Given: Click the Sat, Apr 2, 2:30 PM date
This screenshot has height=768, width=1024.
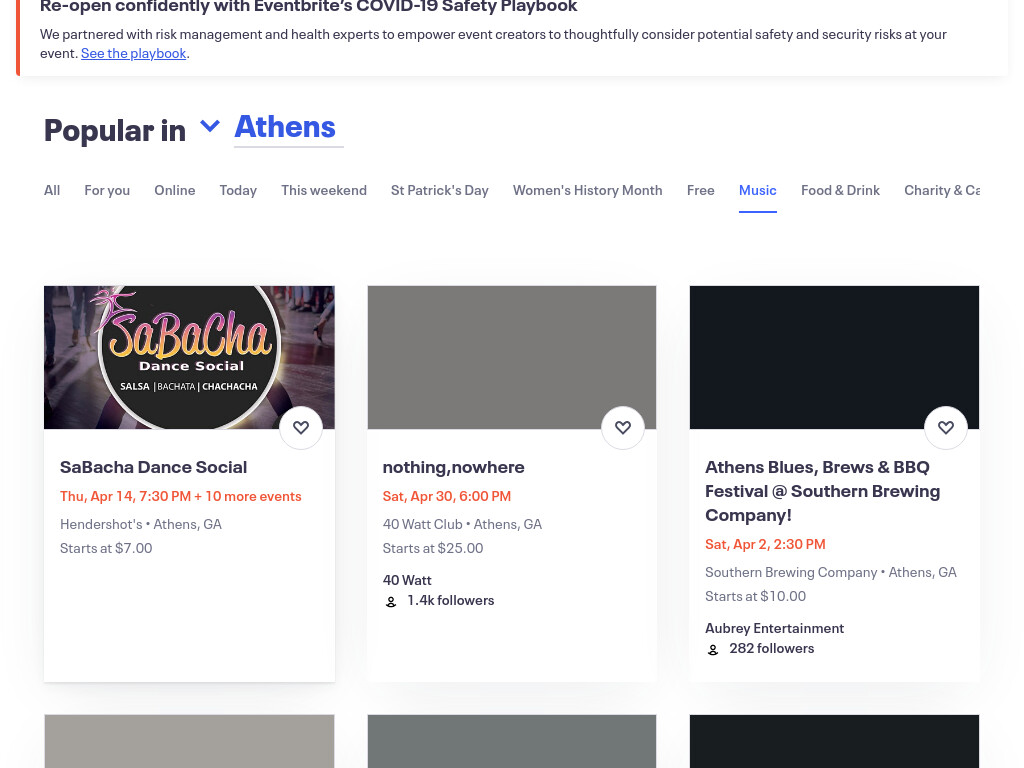Looking at the screenshot, I should point(765,544).
